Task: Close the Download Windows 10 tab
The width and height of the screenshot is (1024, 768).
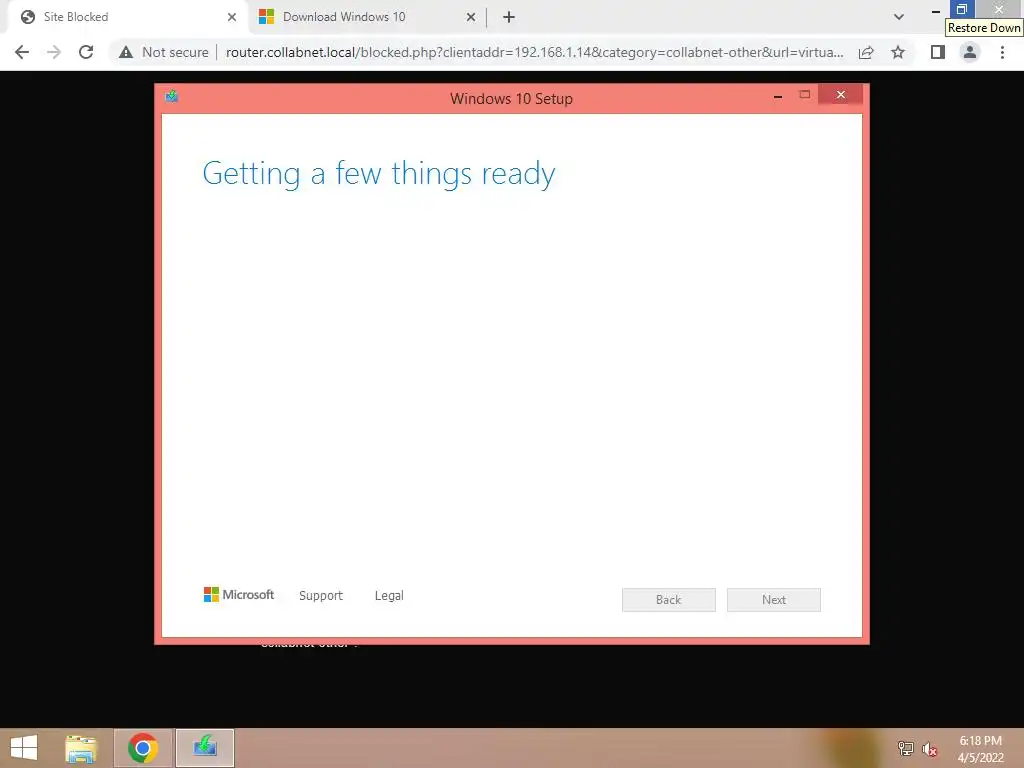Action: [x=471, y=17]
